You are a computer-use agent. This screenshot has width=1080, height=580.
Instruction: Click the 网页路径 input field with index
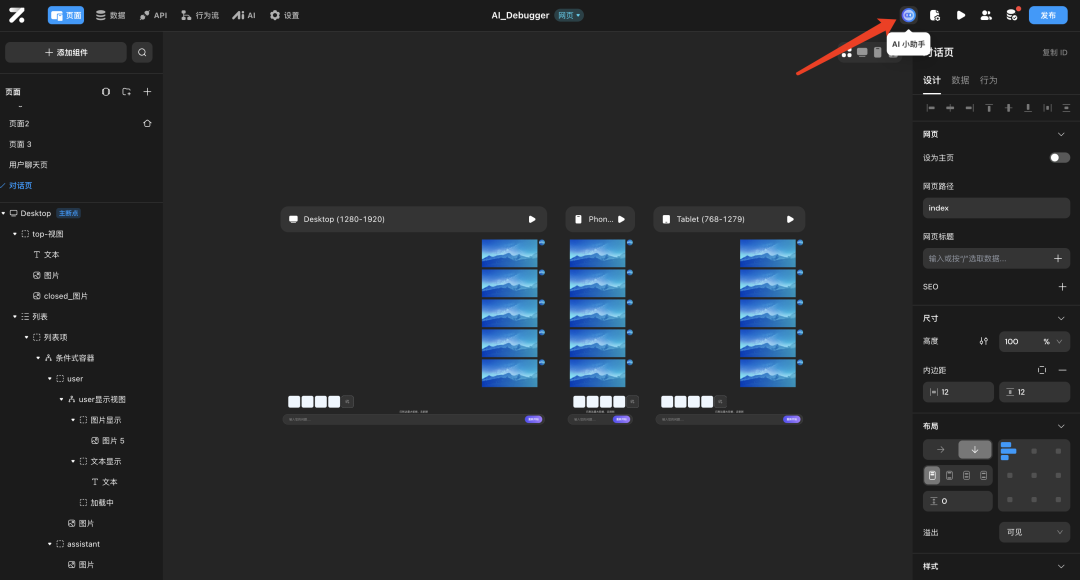pos(996,208)
